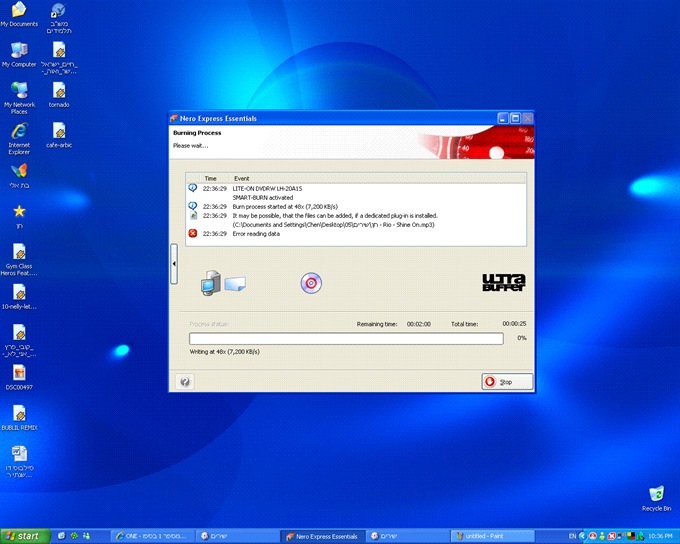Click the Event column header in the log
Viewport: 680px width, 544px height.
tap(242, 178)
